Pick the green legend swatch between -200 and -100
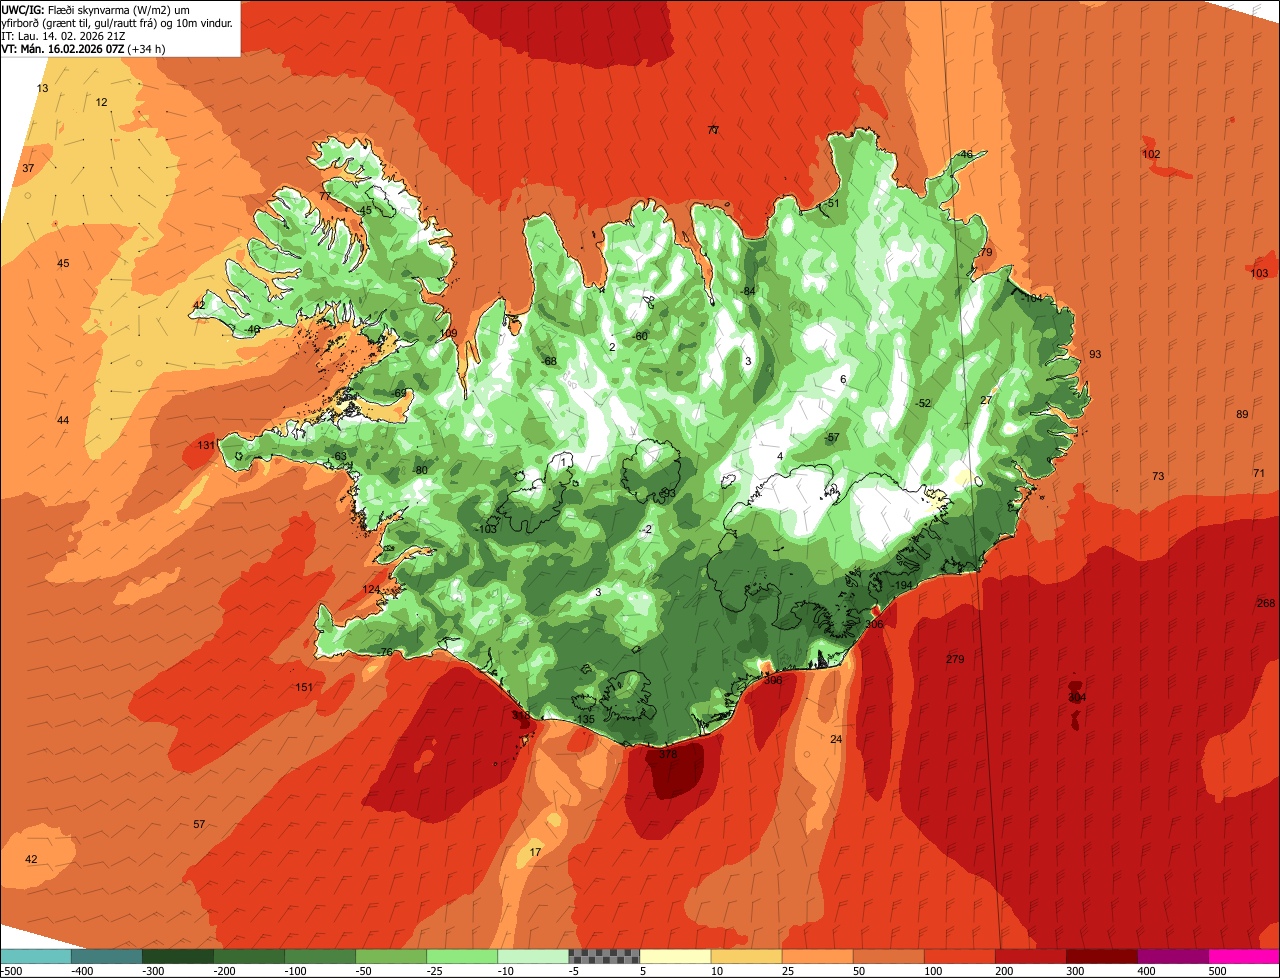1280x978 pixels. (249, 956)
